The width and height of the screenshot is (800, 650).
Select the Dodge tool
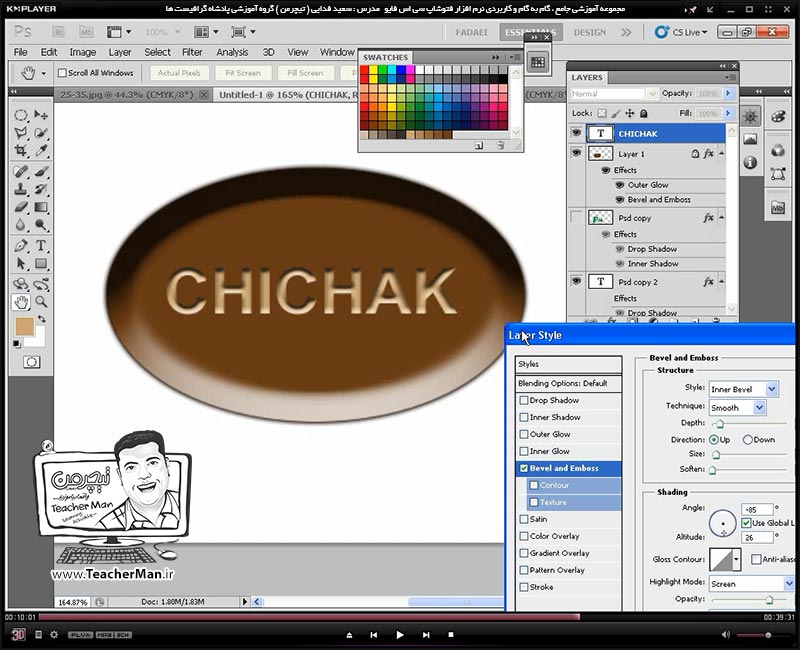pyautogui.click(x=41, y=225)
